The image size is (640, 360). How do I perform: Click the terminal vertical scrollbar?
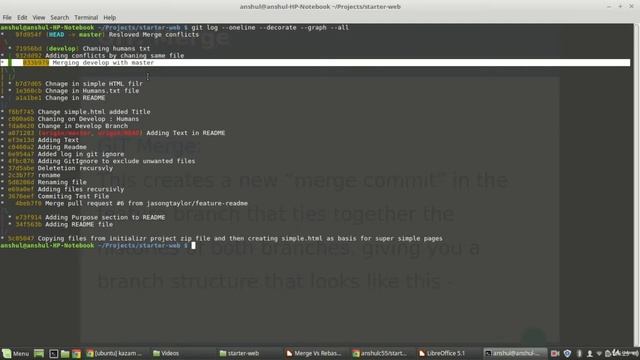pyautogui.click(x=636, y=184)
